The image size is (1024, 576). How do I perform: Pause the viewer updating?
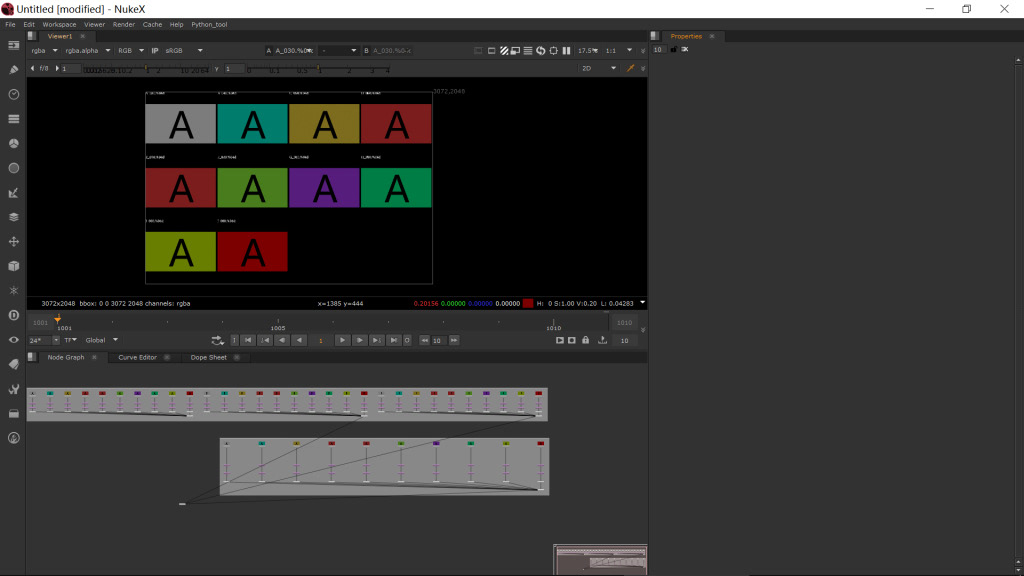(566, 50)
